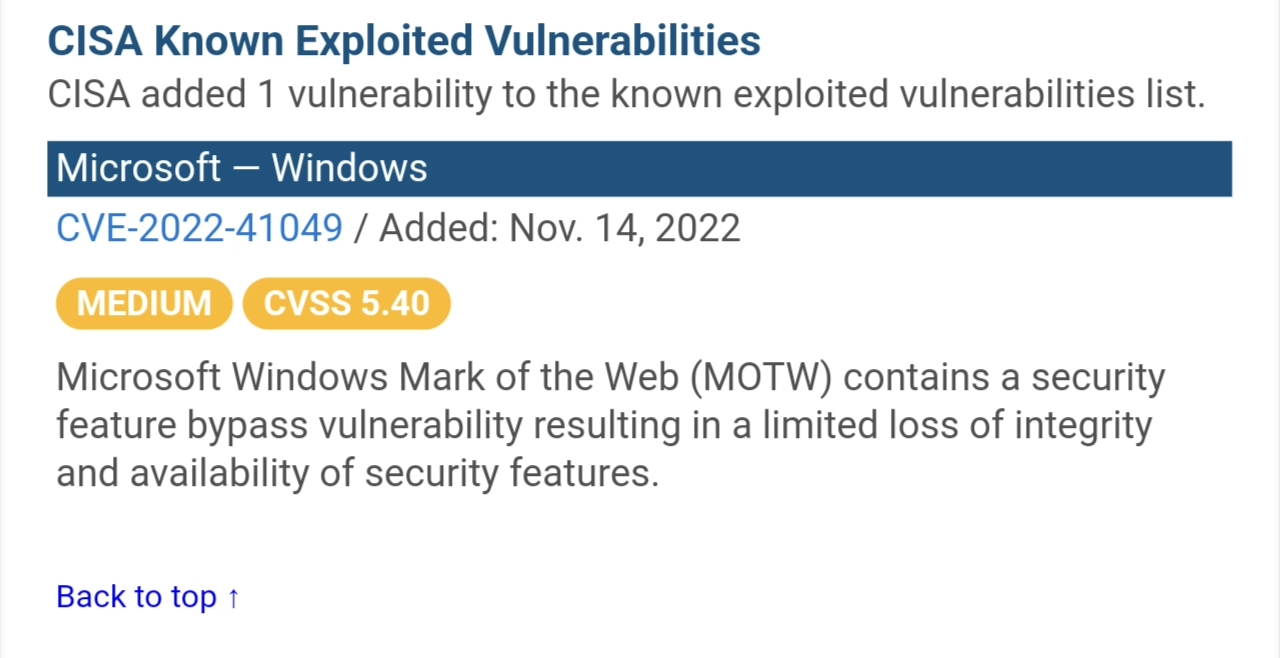This screenshot has width=1280, height=658.
Task: Click the CISA Known Exploited Vulnerabilities heading
Action: [404, 41]
